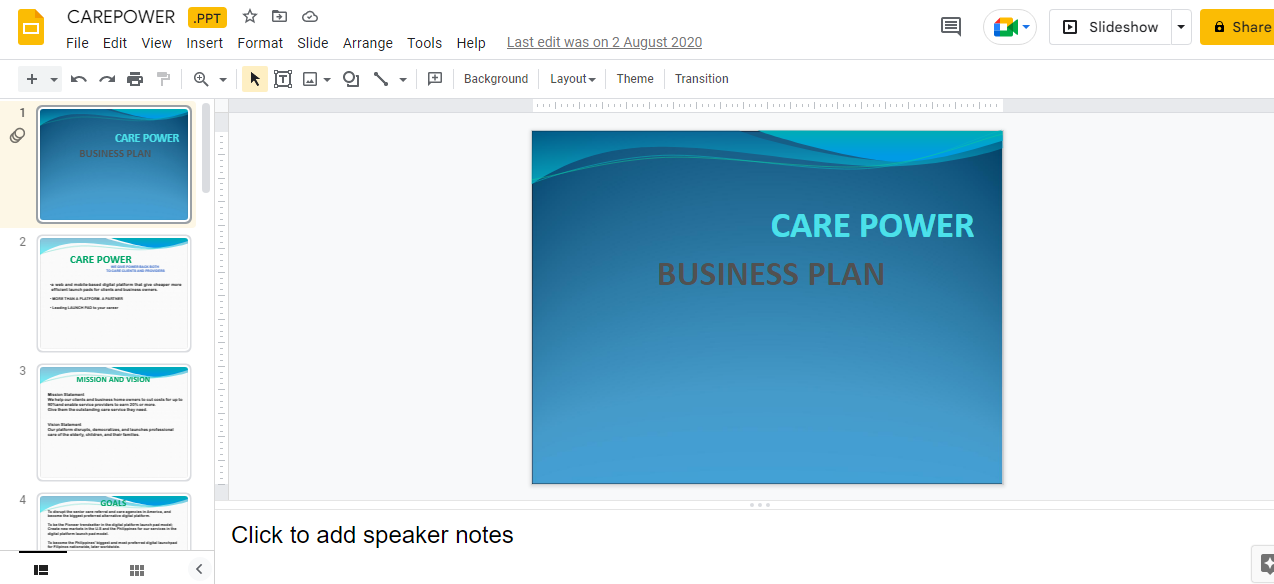Open the comment history icon
The height and width of the screenshot is (584, 1274).
(951, 27)
